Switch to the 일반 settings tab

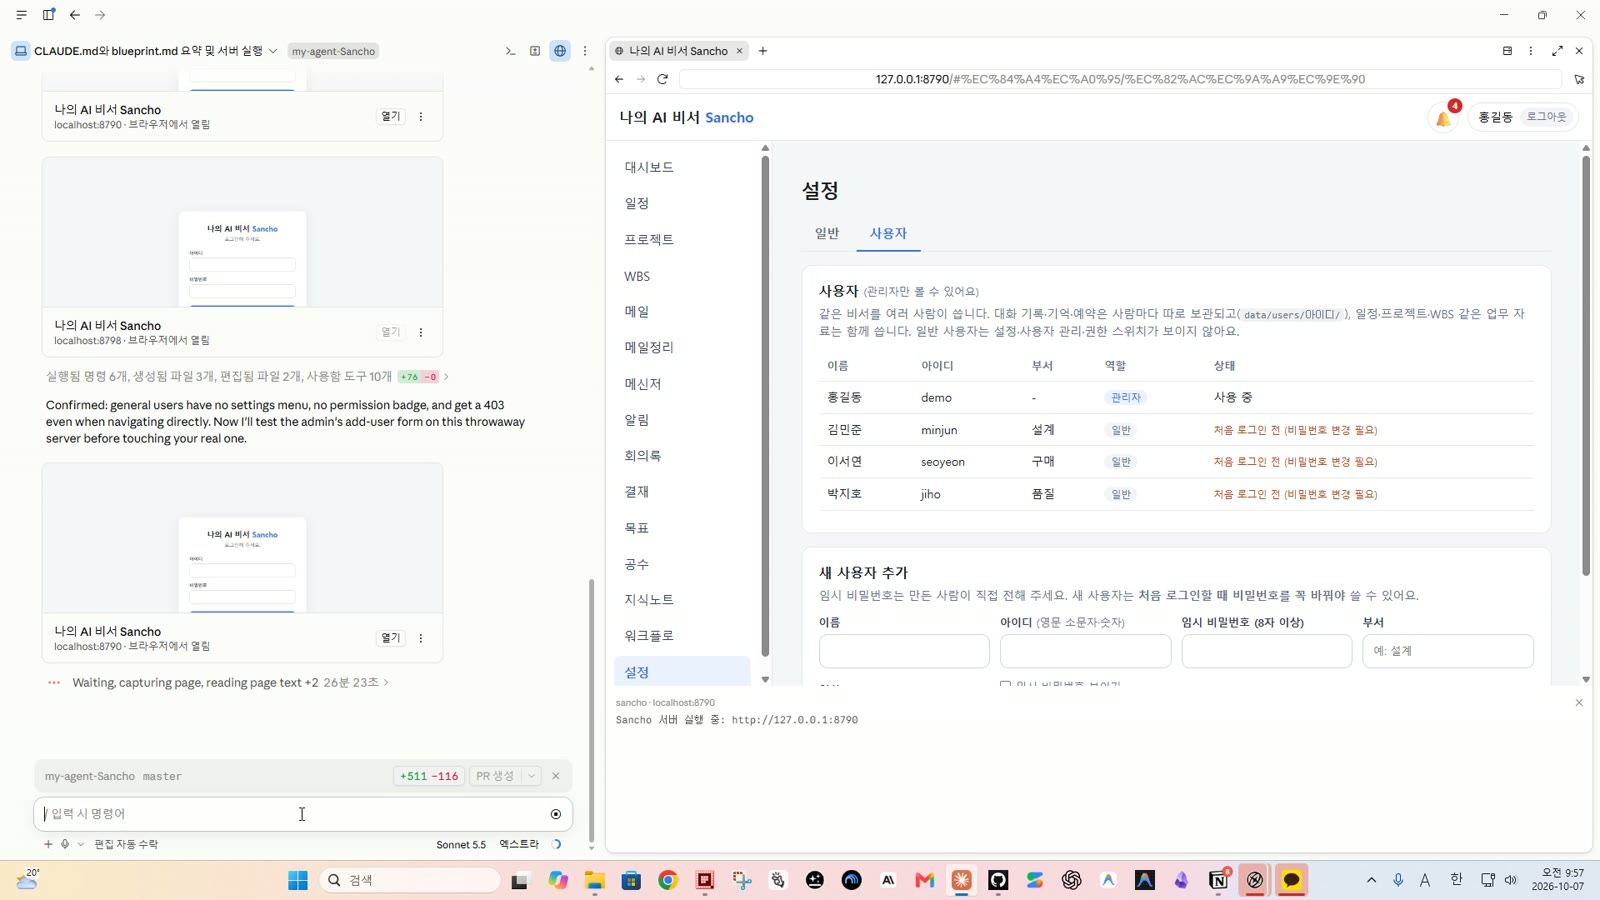pos(827,233)
